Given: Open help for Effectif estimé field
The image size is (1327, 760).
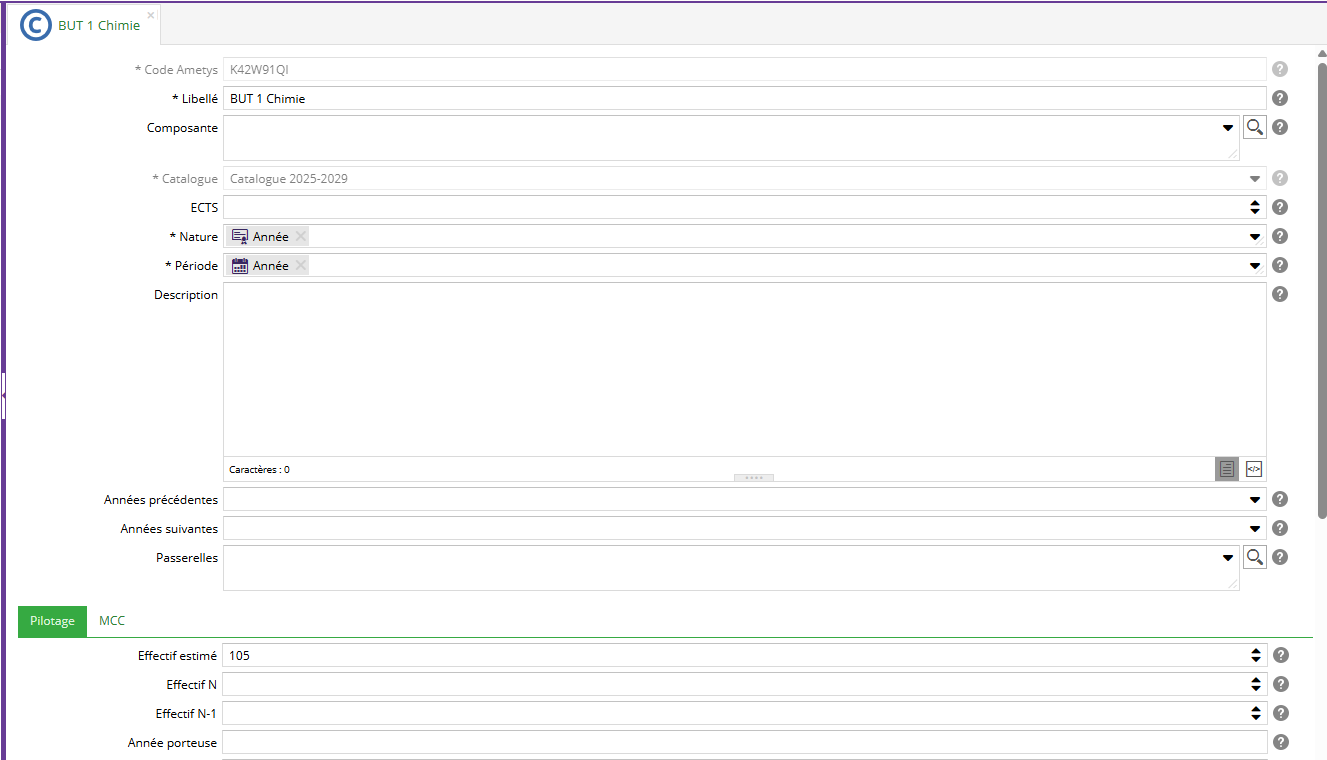Looking at the screenshot, I should 1280,655.
